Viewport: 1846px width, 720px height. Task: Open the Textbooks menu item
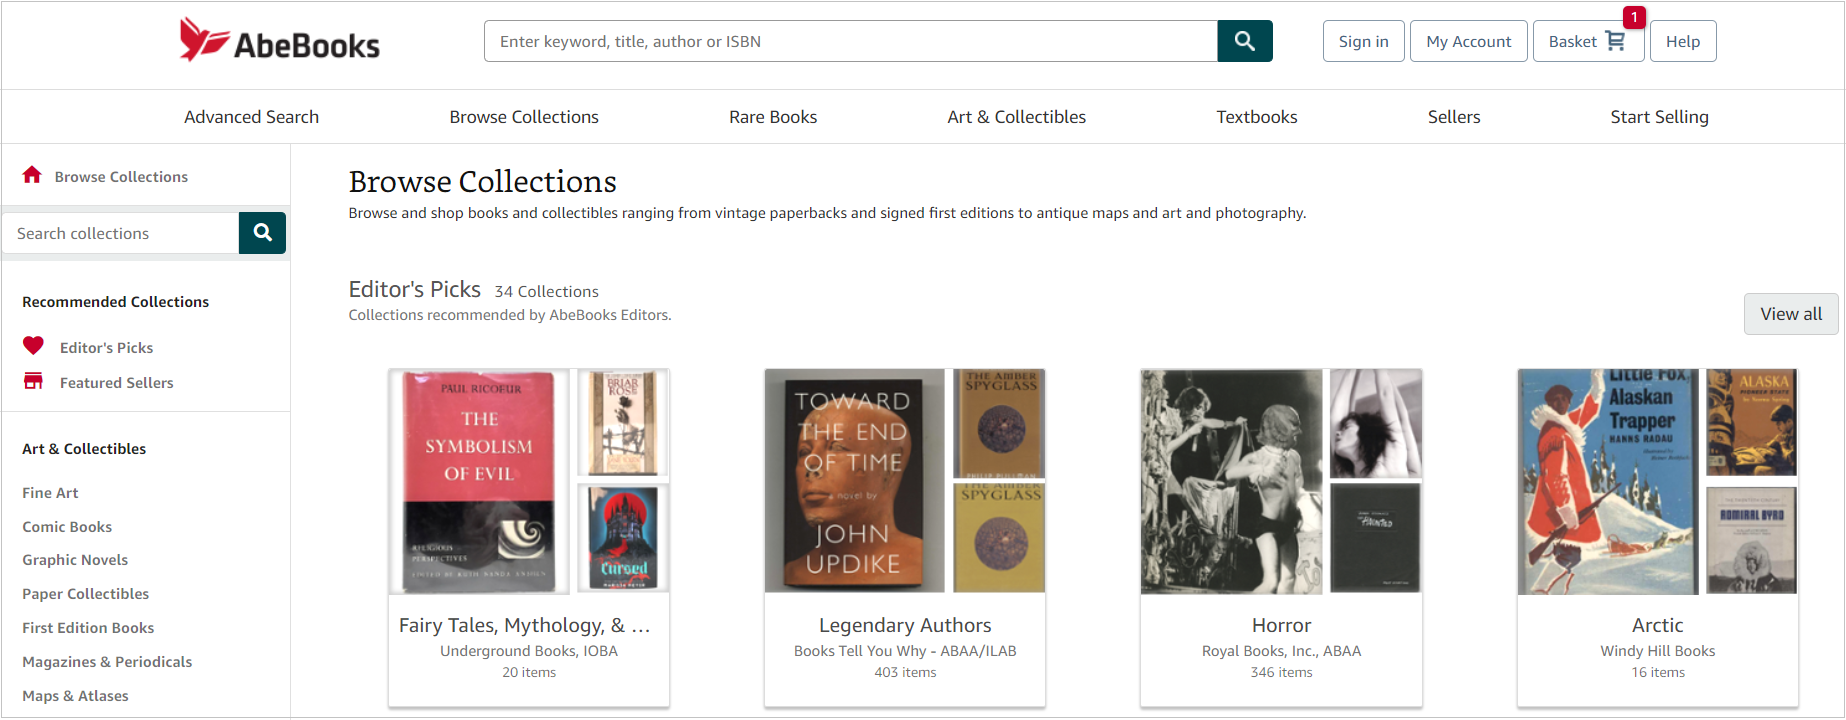(1257, 117)
